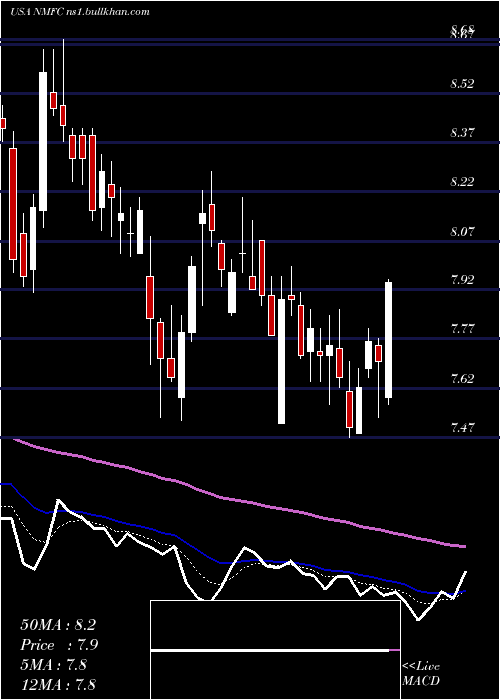Click the '12MA : 7.8' reading
The width and height of the screenshot is (500, 700).
(58, 685)
